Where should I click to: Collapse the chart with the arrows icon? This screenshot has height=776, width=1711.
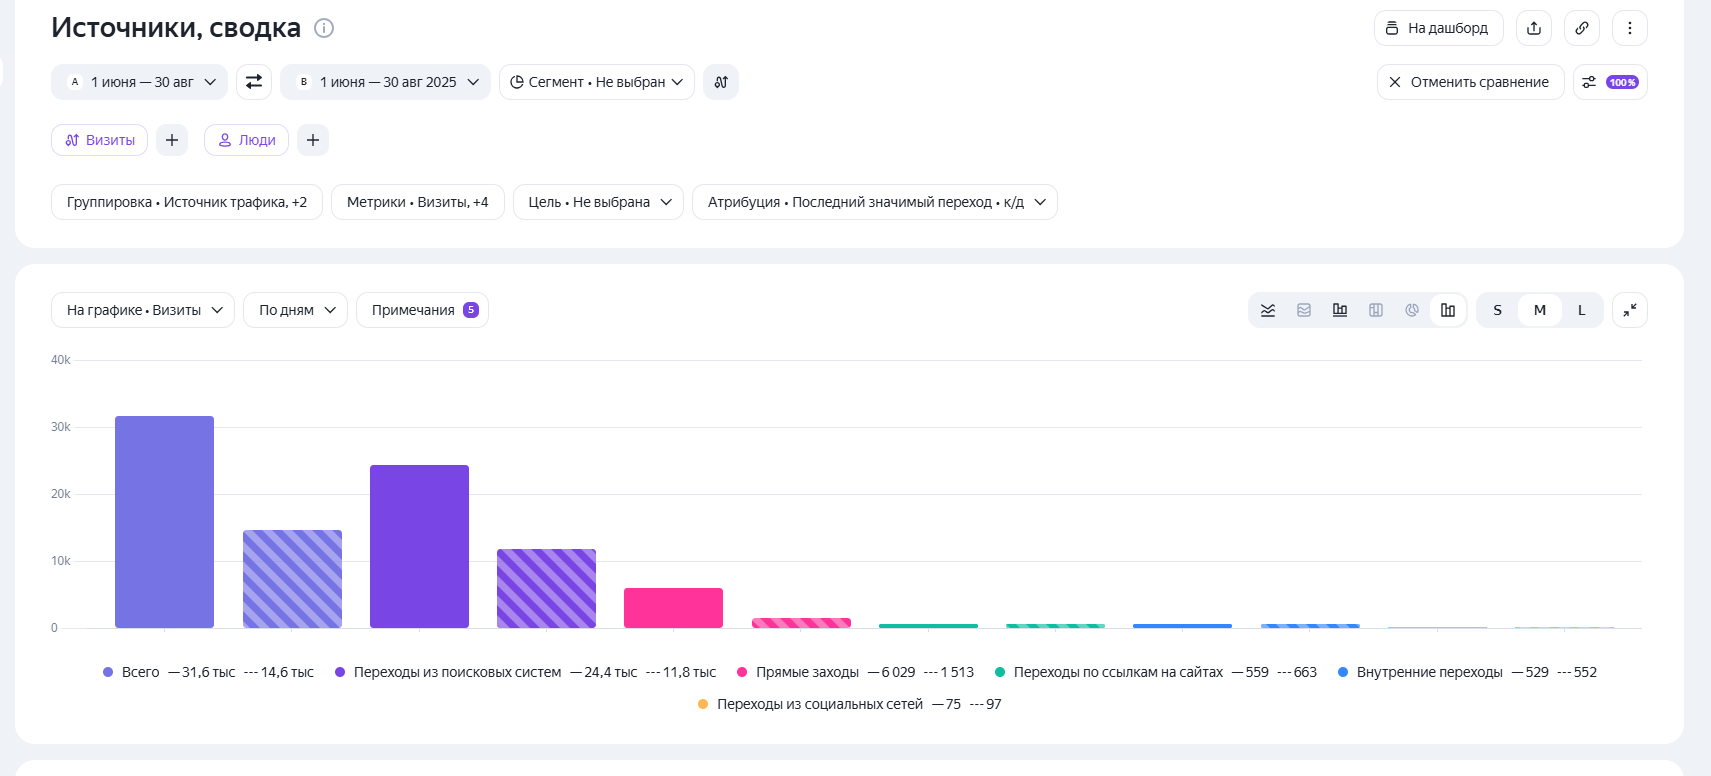tap(1630, 310)
